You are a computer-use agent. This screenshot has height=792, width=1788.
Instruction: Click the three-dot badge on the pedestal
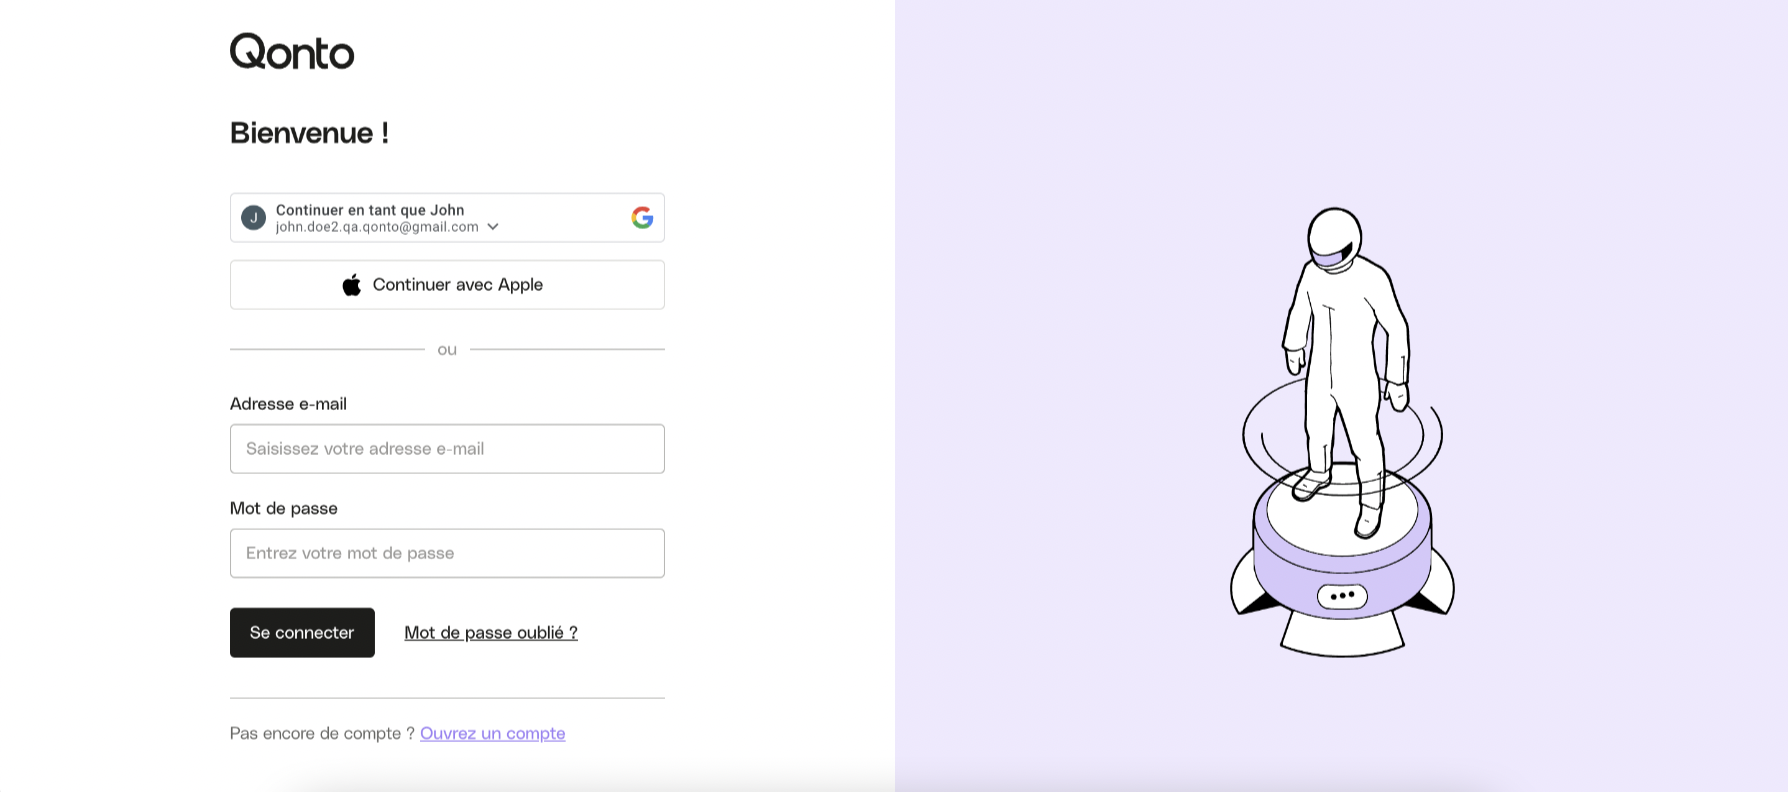[1342, 596]
